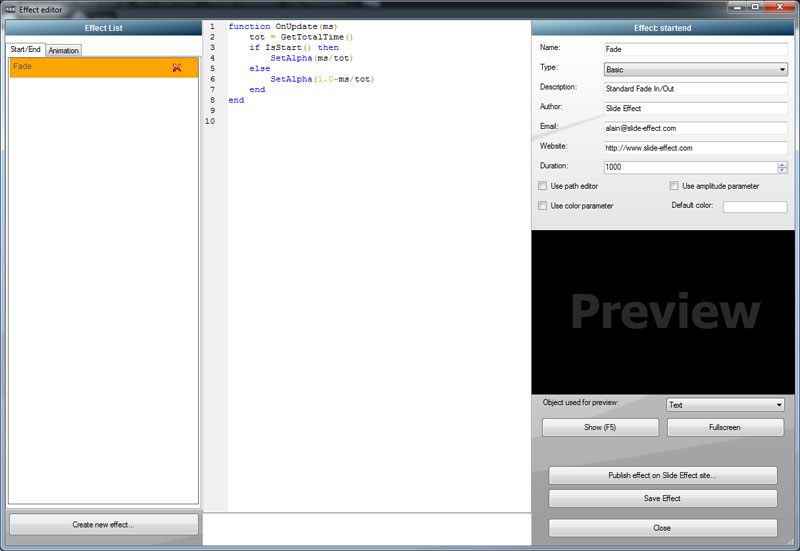Publish effect on Slide Effect site

[663, 475]
